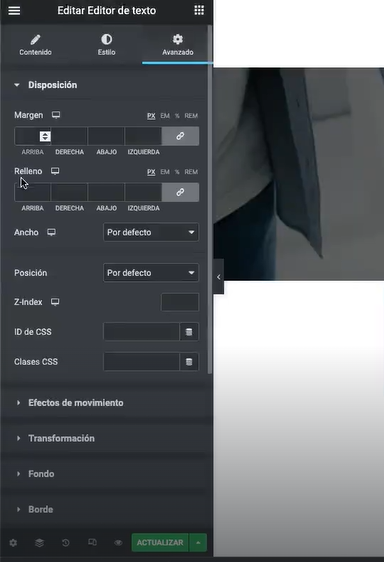Viewport: 384px width, 562px height.
Task: Switch to the Contenido tab
Action: point(35,45)
